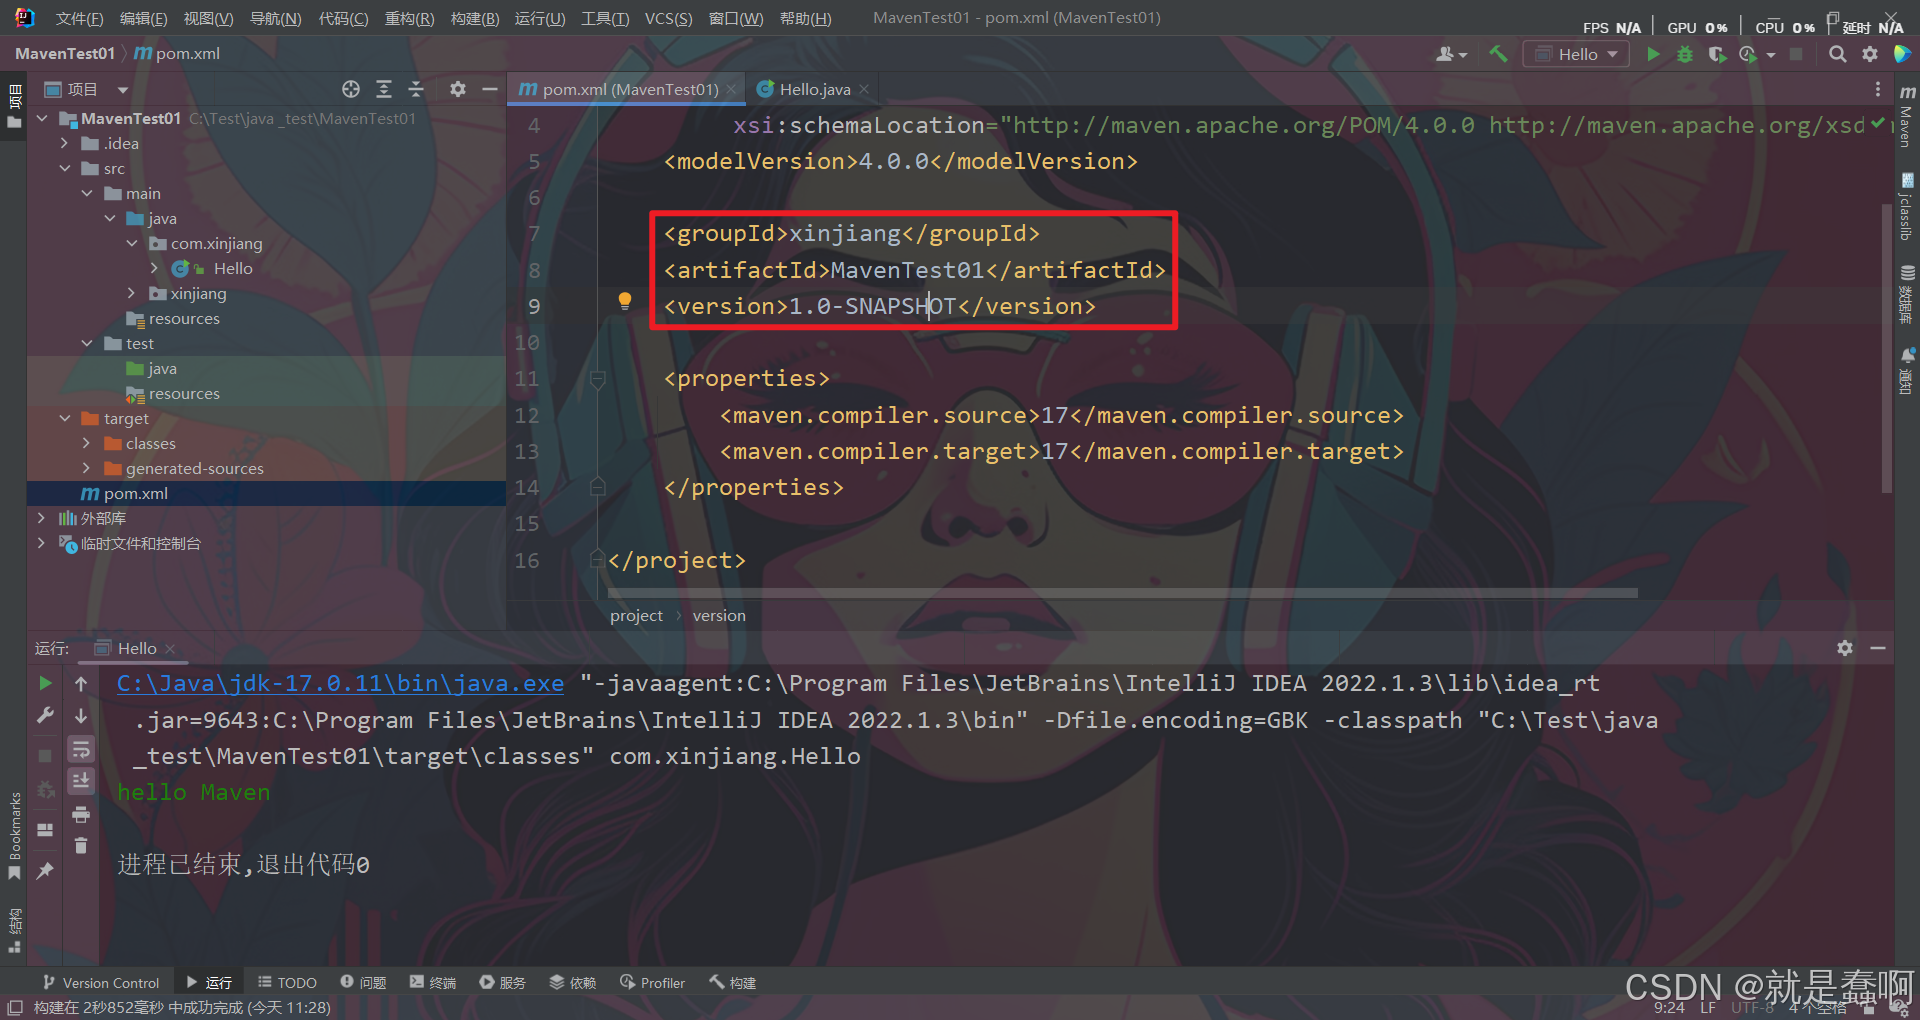
Task: Open Search Everywhere magnifier icon
Action: (1838, 54)
